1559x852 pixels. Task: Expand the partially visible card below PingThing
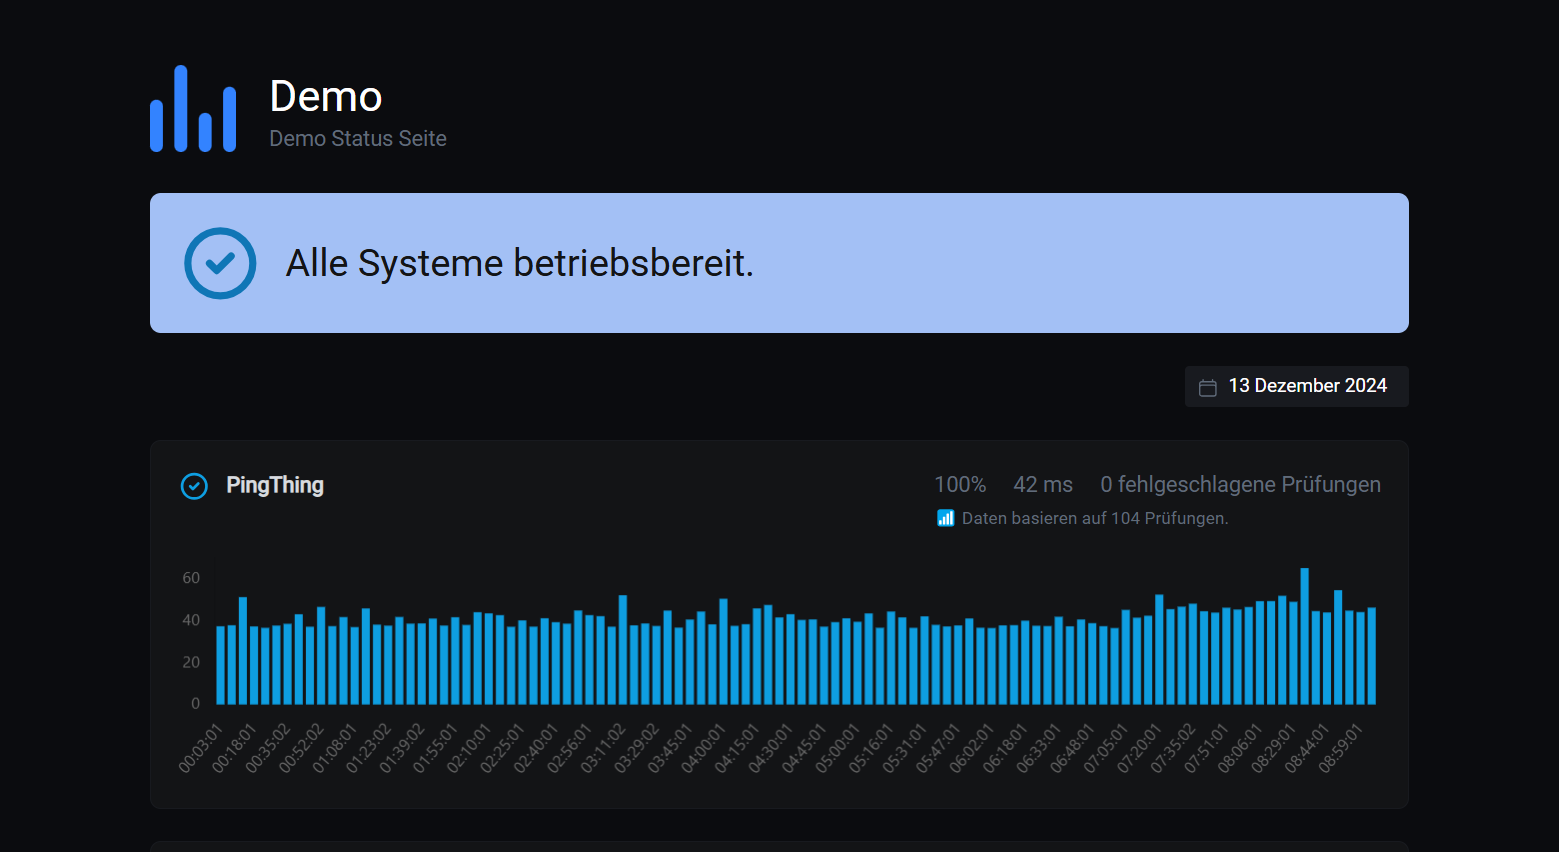pos(779,845)
